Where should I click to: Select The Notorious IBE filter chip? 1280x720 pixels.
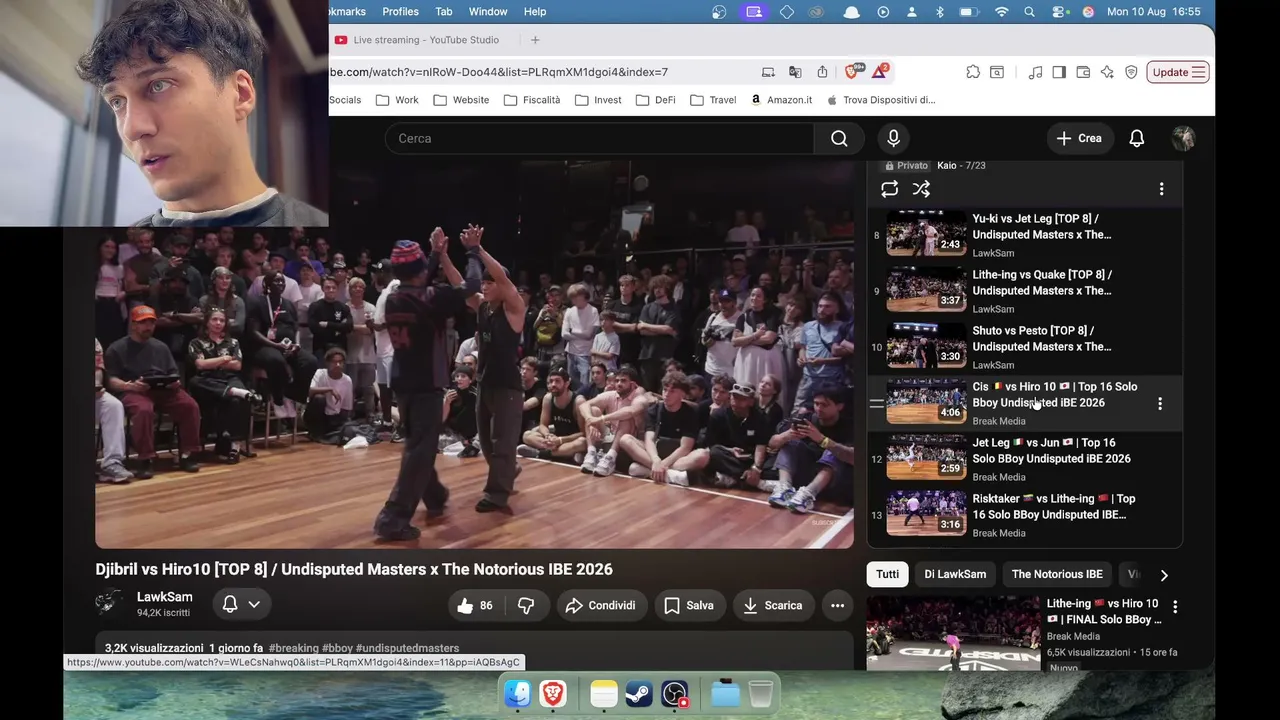[x=1057, y=574]
